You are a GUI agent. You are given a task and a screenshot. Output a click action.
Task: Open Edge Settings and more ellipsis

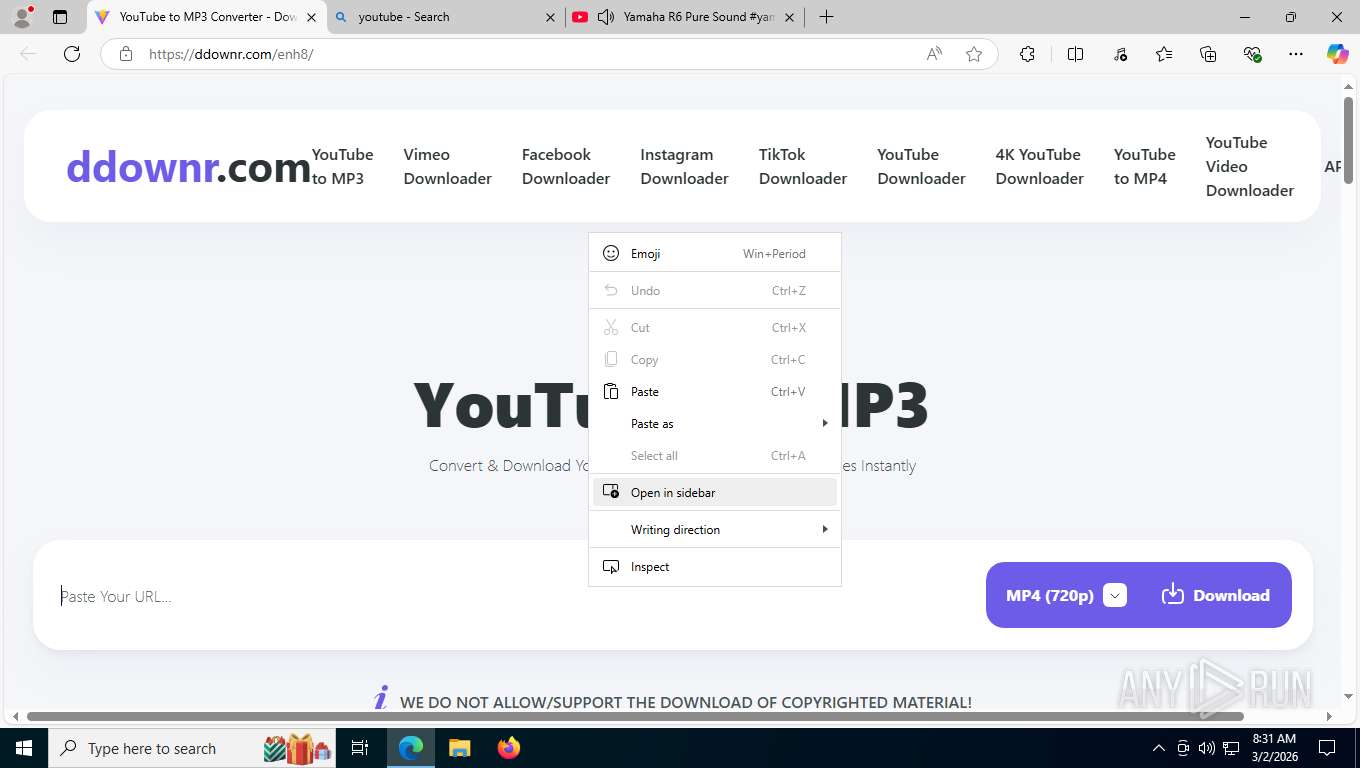pyautogui.click(x=1296, y=54)
